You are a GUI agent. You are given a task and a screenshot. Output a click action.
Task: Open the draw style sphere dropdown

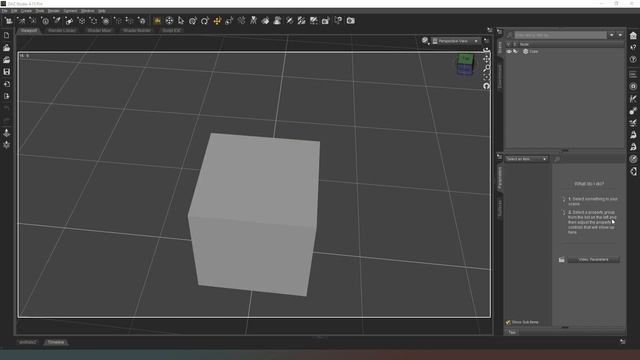pyautogui.click(x=425, y=41)
